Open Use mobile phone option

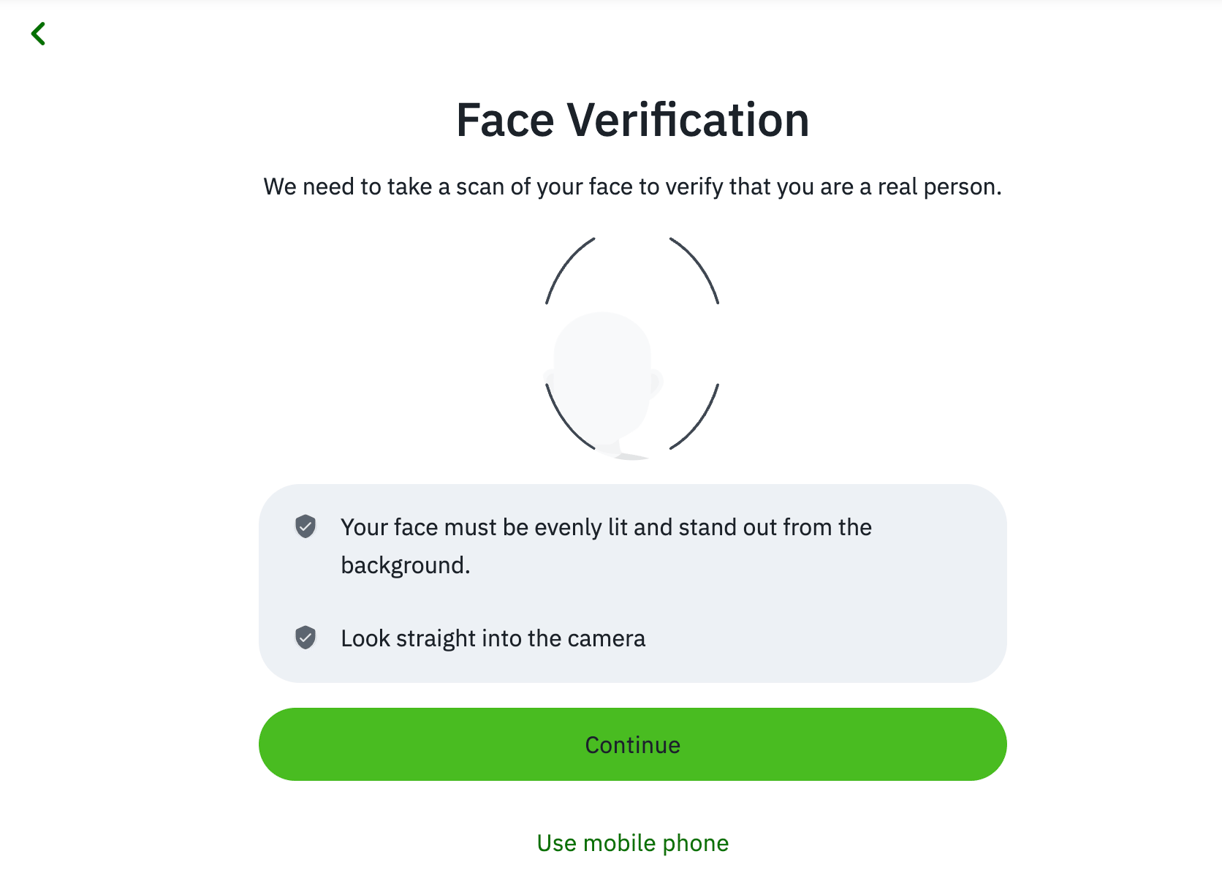632,843
